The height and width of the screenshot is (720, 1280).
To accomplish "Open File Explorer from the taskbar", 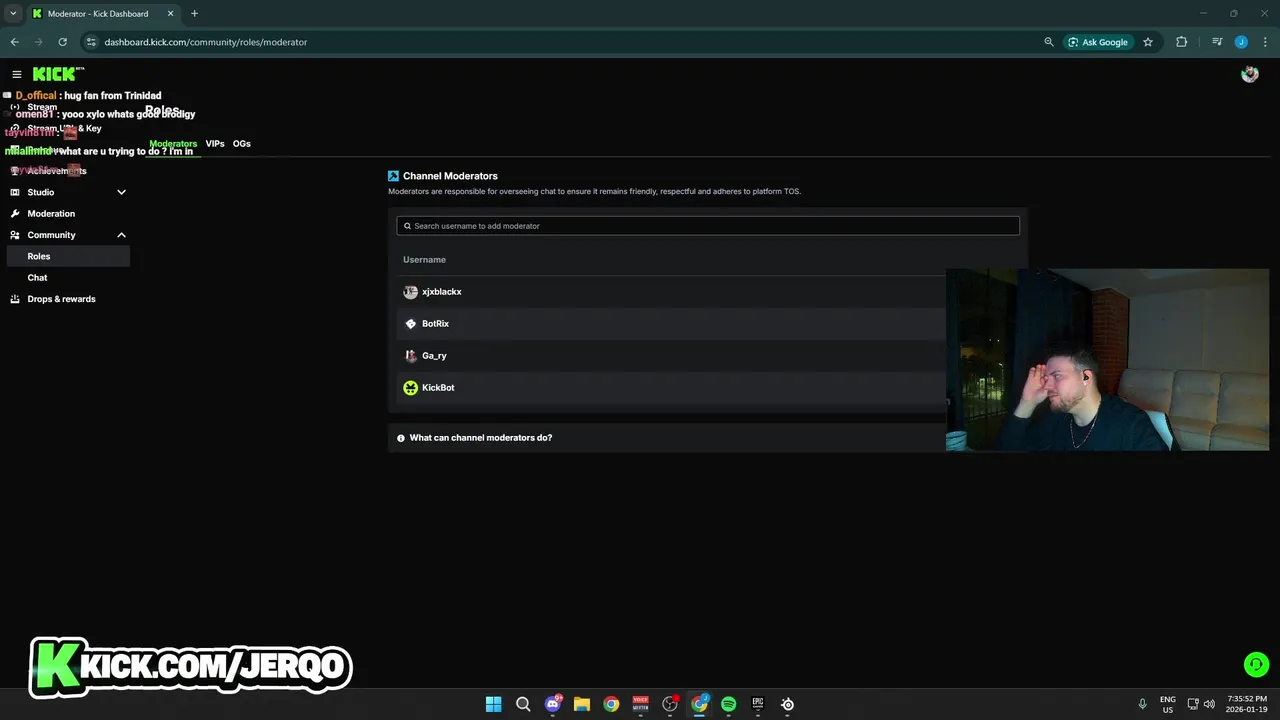I will pos(582,704).
